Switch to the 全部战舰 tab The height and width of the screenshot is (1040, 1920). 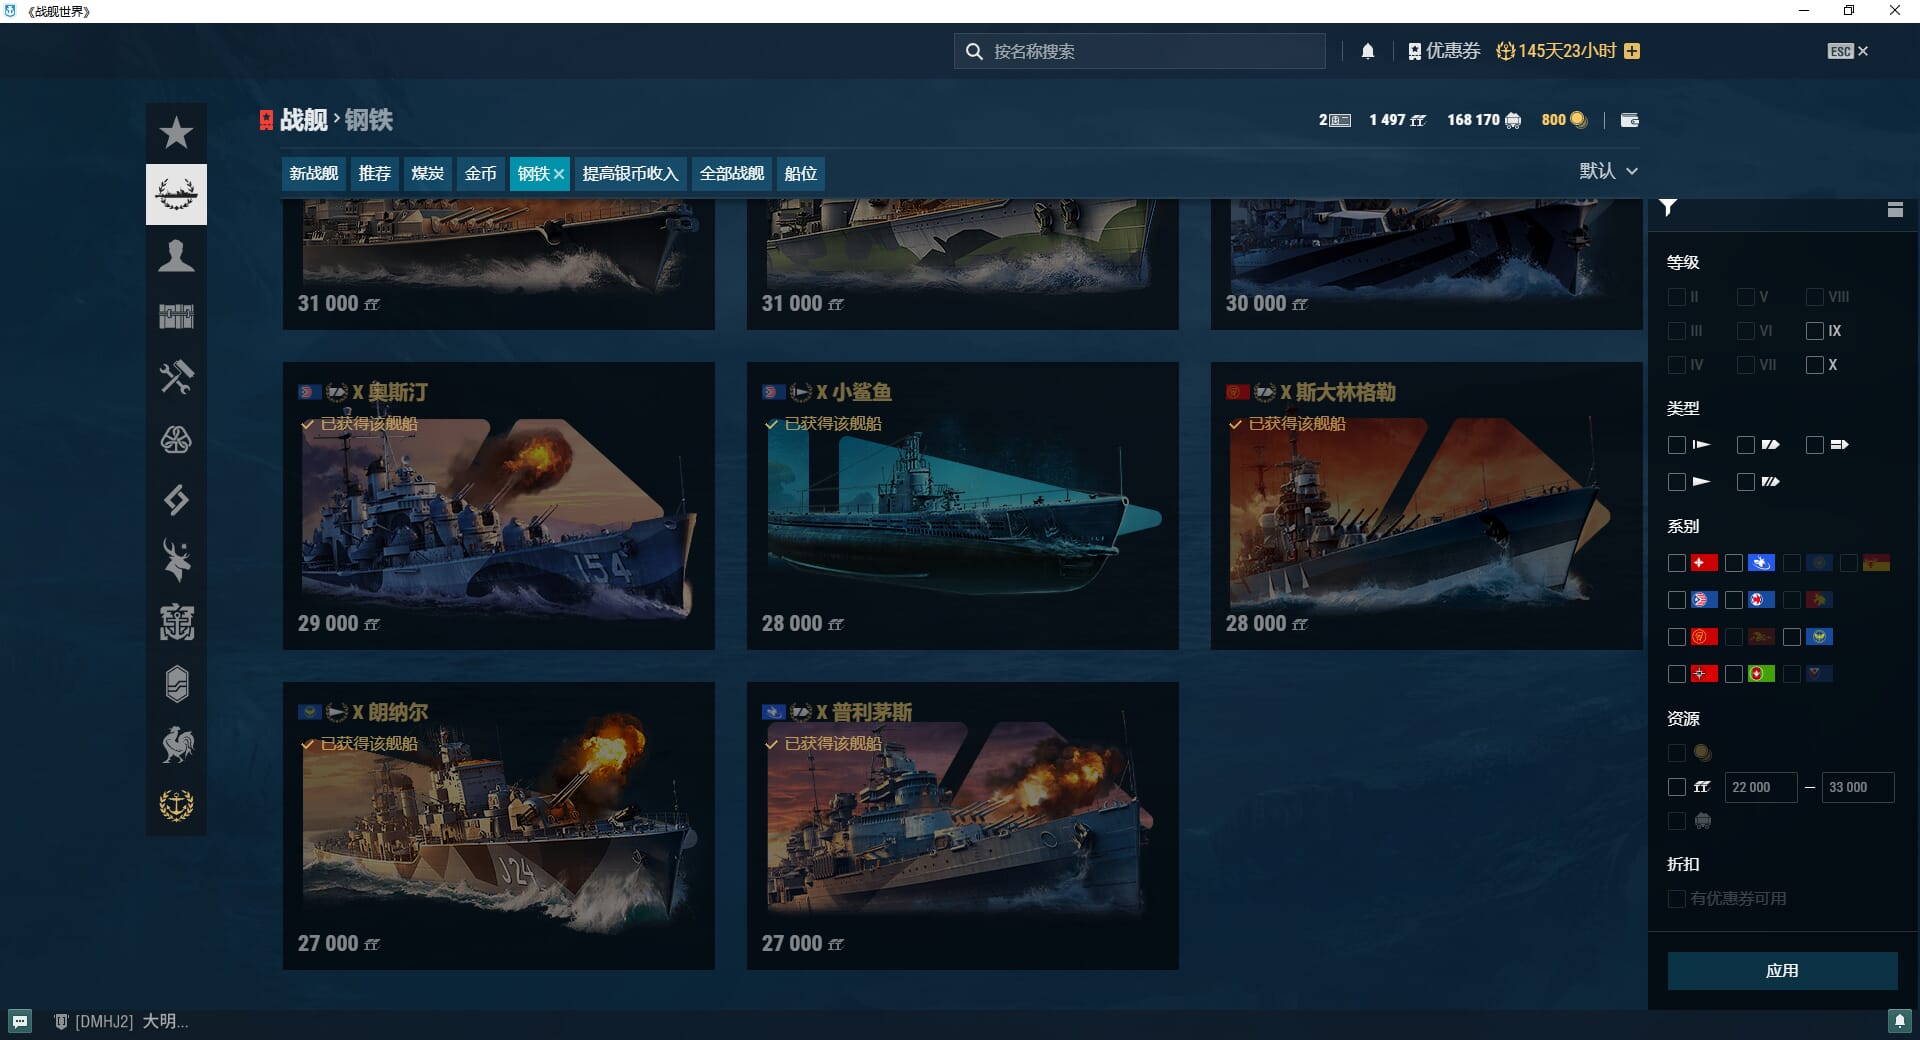coord(731,173)
